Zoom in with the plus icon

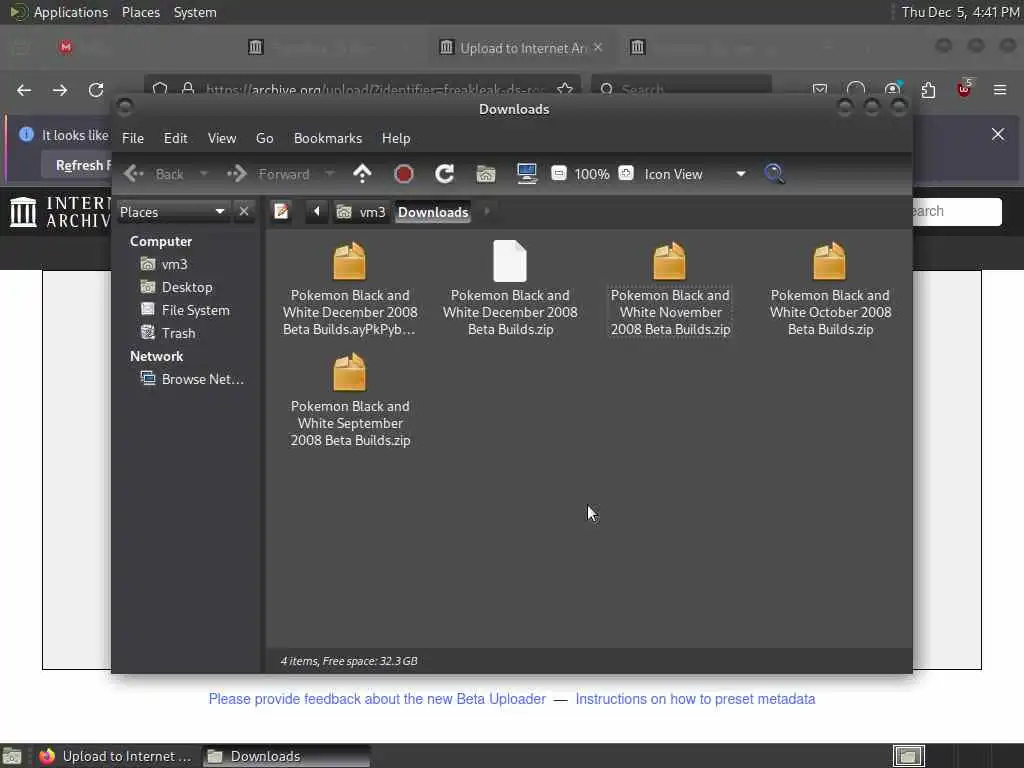[x=626, y=174]
